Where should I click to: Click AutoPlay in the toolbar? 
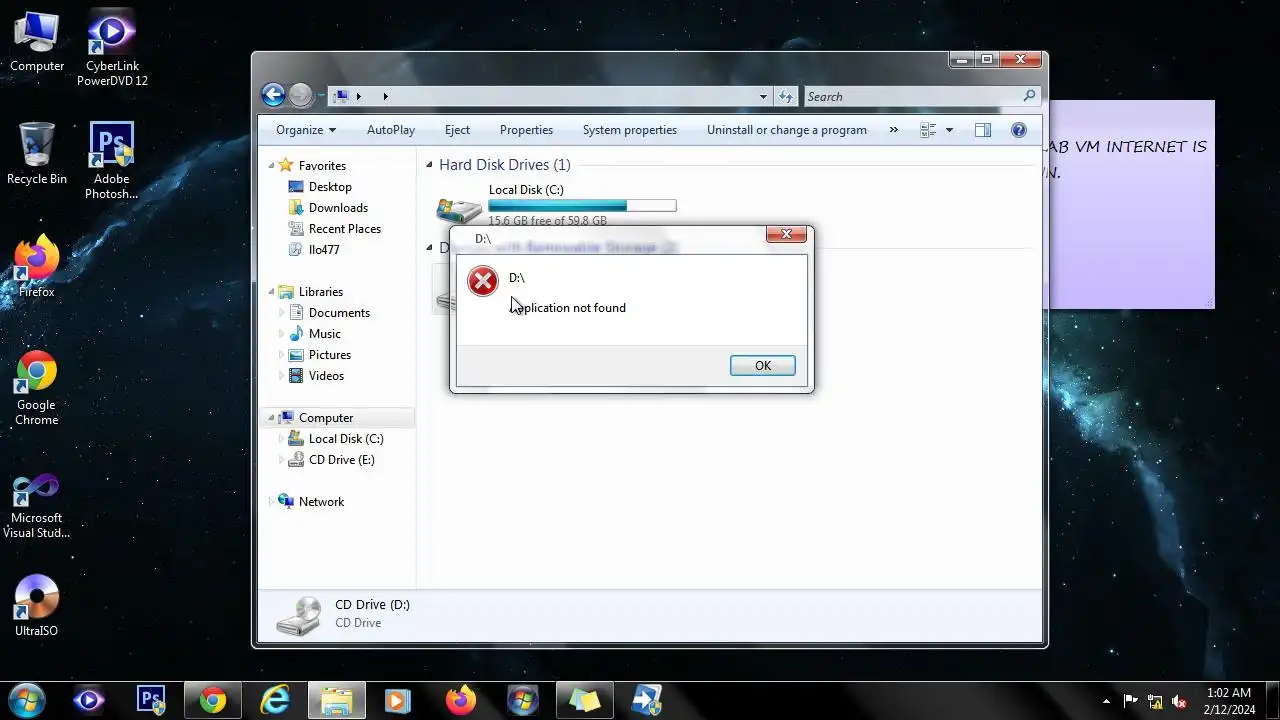pyautogui.click(x=391, y=130)
